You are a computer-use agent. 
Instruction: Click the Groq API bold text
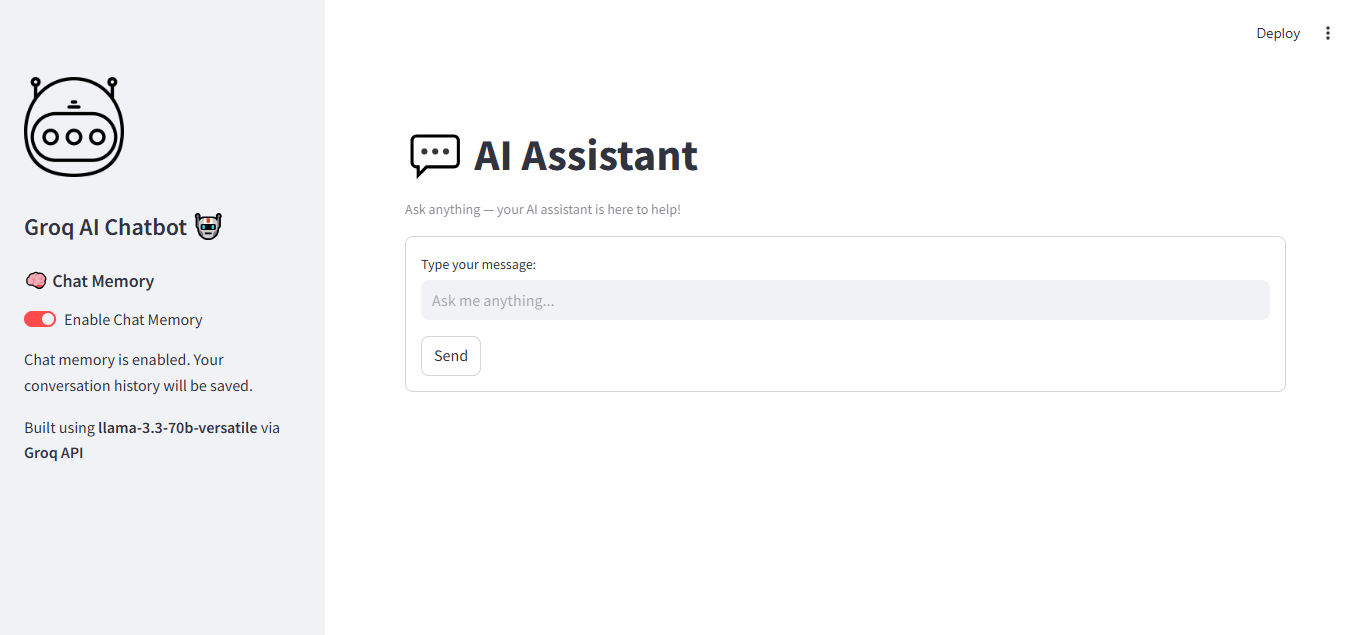[53, 452]
